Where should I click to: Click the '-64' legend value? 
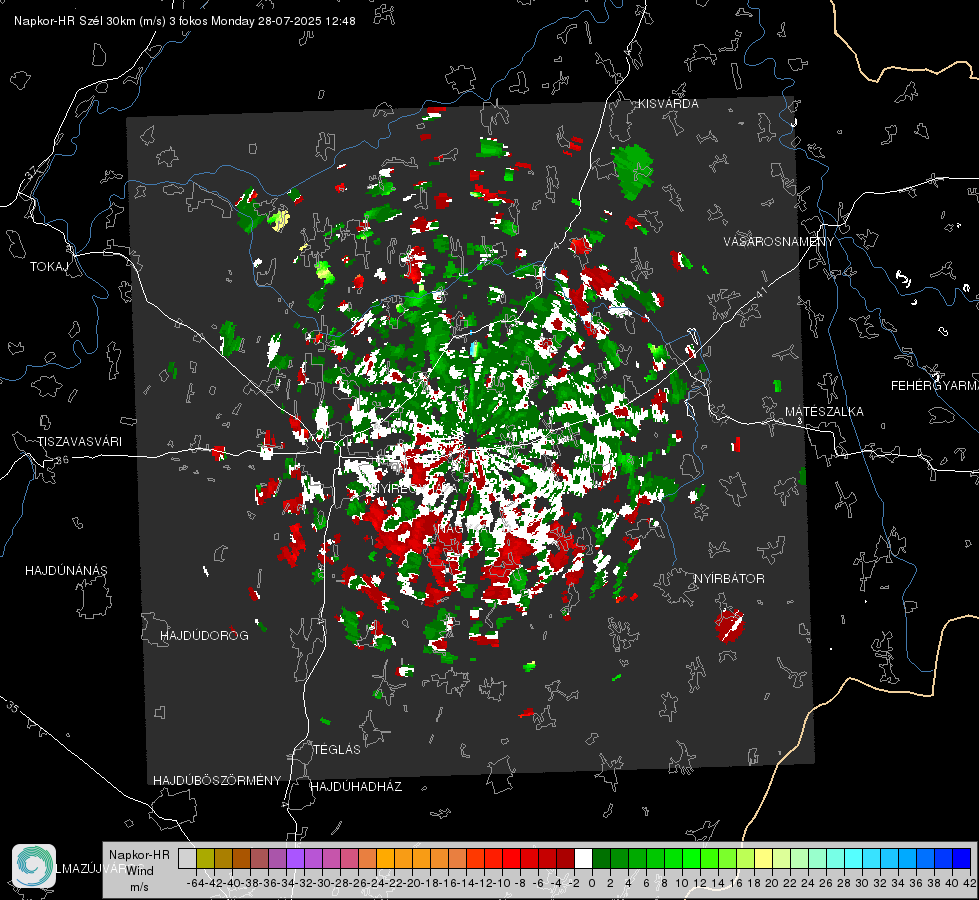[x=195, y=883]
